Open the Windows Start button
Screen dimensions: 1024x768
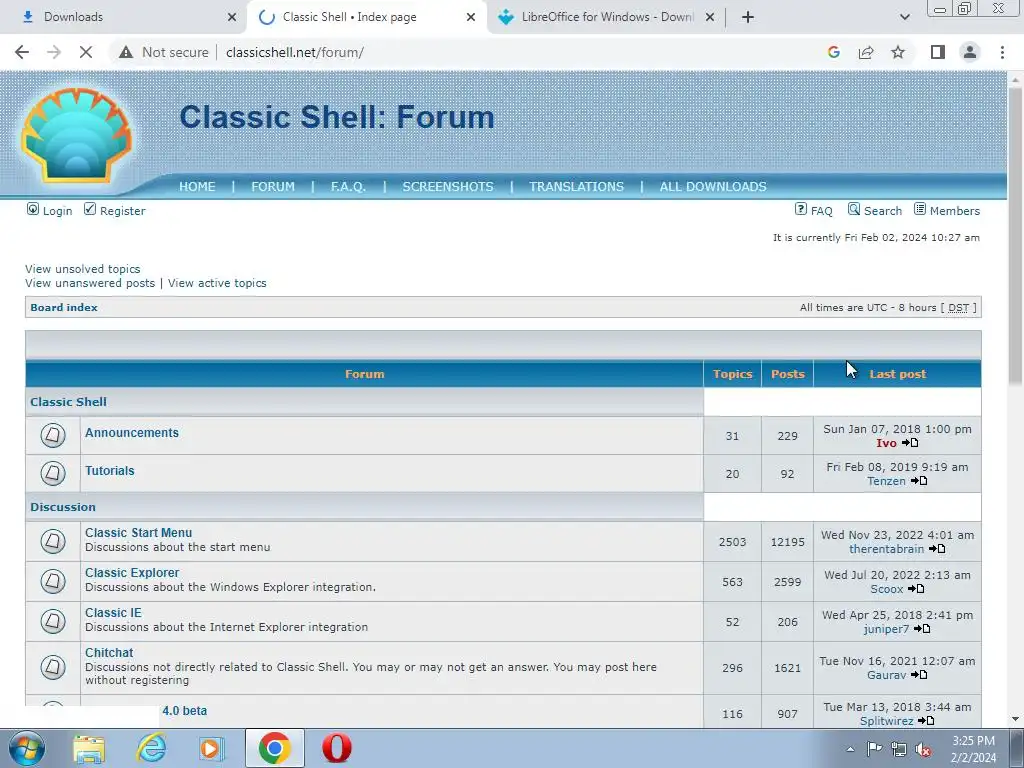coord(26,748)
